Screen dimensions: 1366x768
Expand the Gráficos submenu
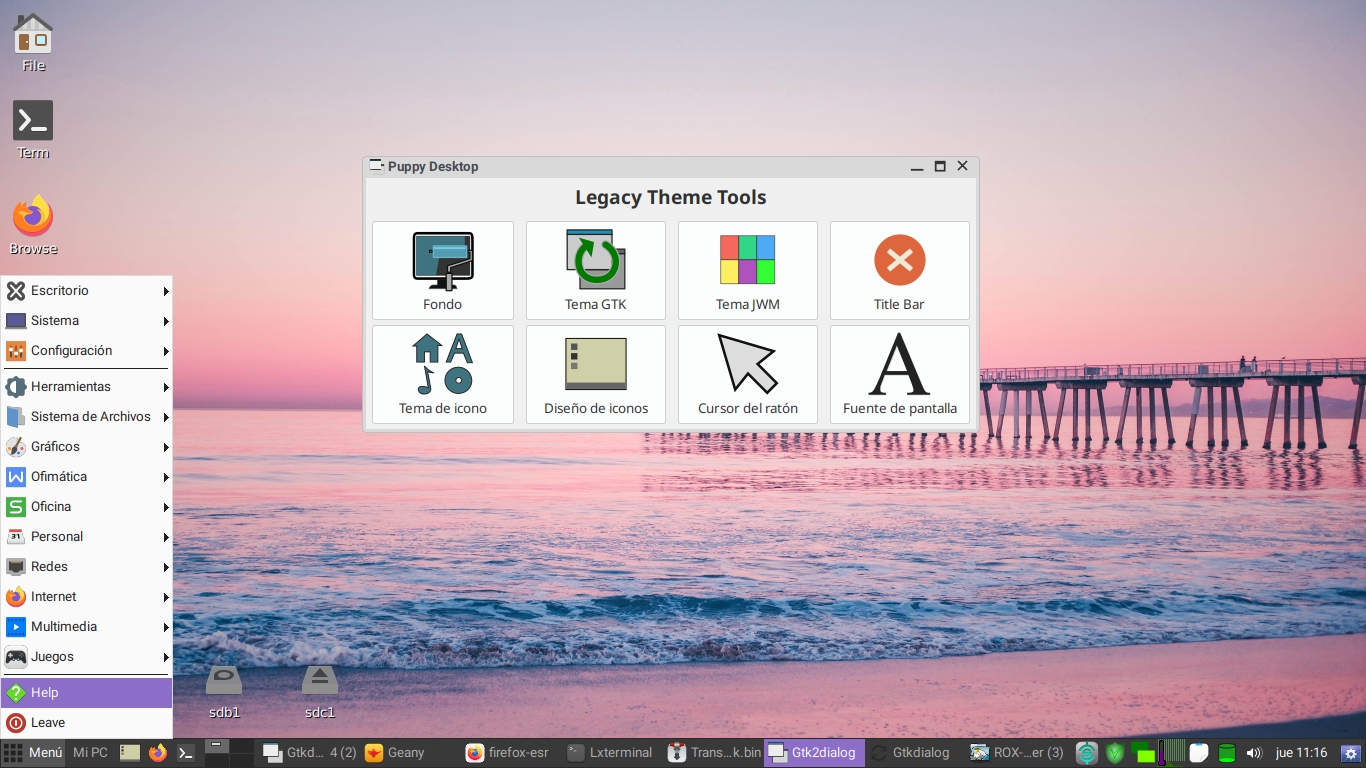[86, 447]
